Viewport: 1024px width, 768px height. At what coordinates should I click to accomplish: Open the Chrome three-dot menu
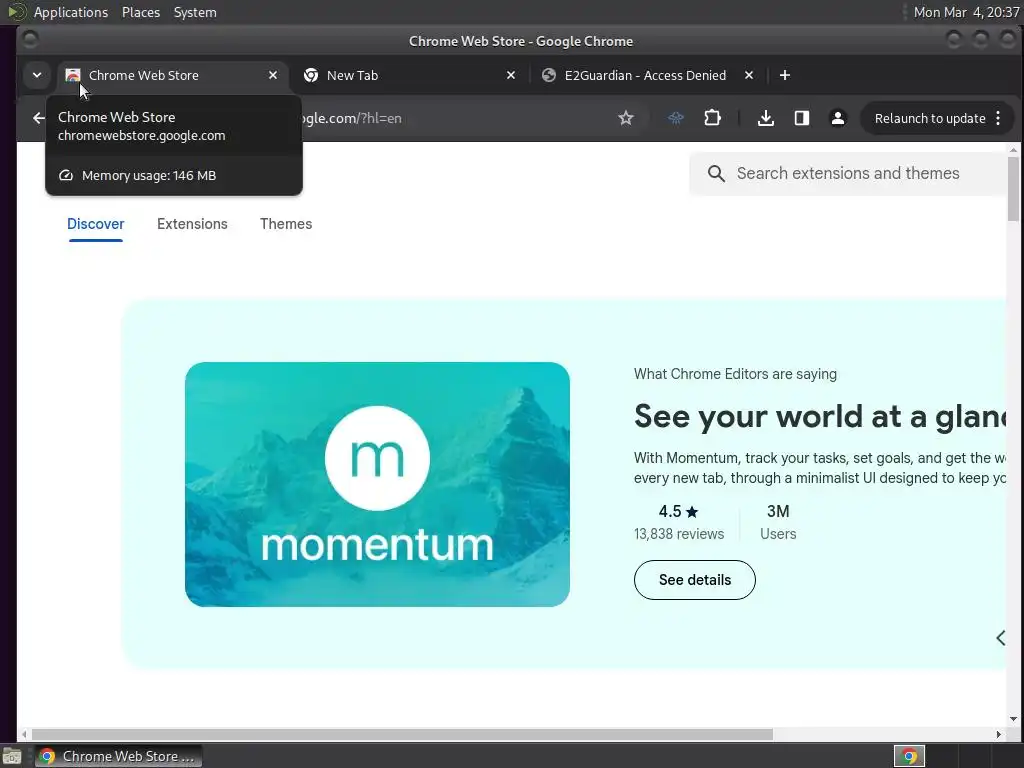(x=998, y=118)
